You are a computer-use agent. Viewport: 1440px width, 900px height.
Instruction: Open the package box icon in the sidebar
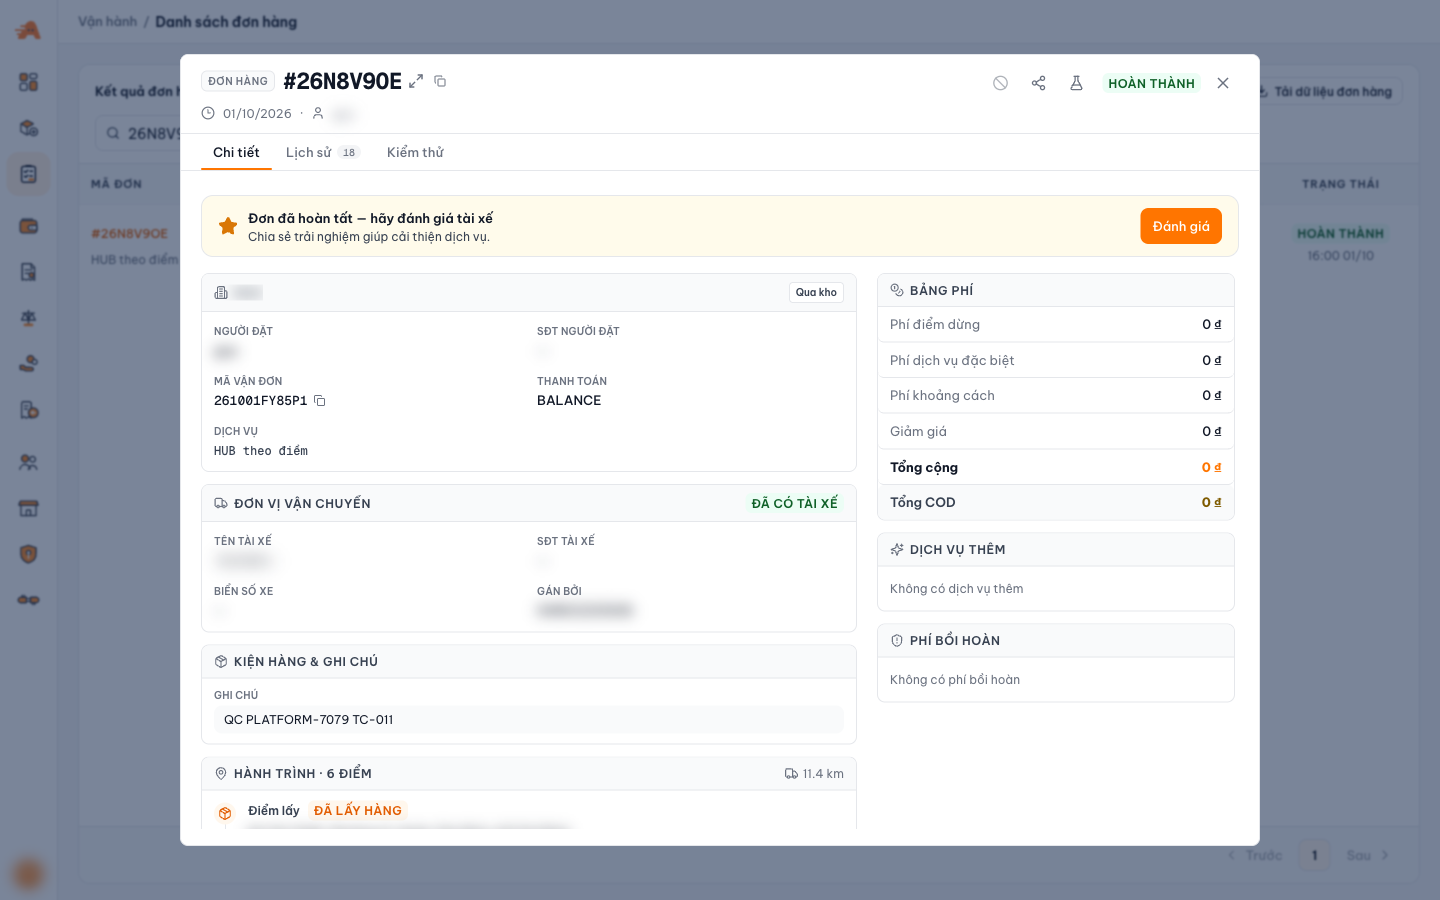point(28,128)
